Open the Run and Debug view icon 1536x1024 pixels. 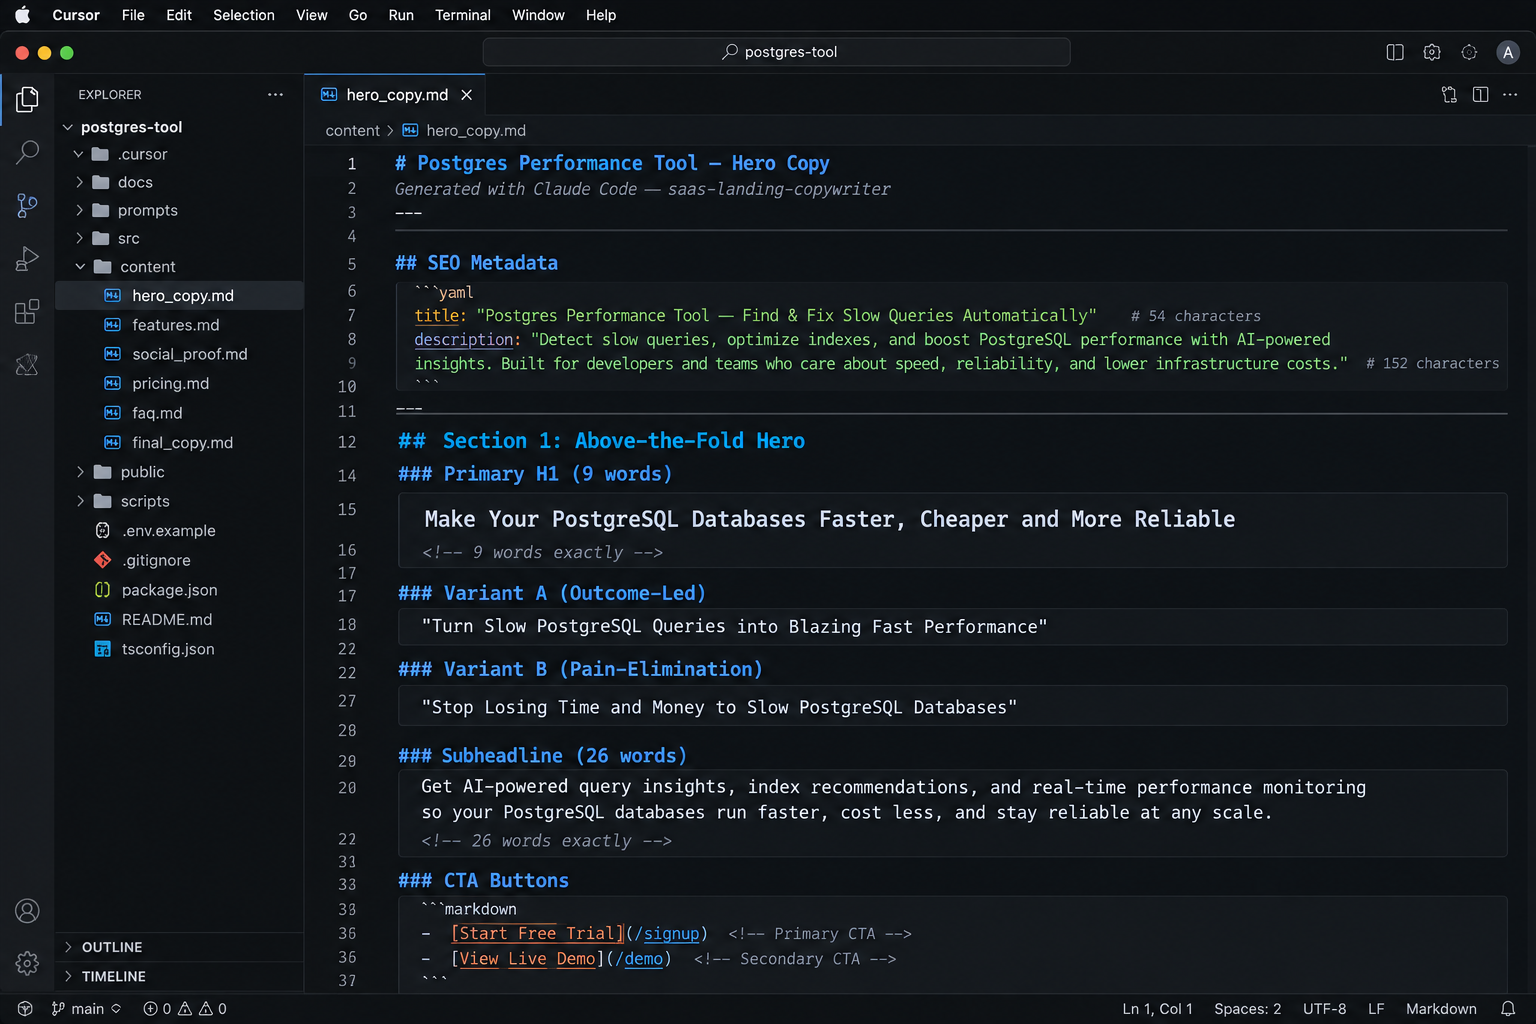[x=27, y=259]
